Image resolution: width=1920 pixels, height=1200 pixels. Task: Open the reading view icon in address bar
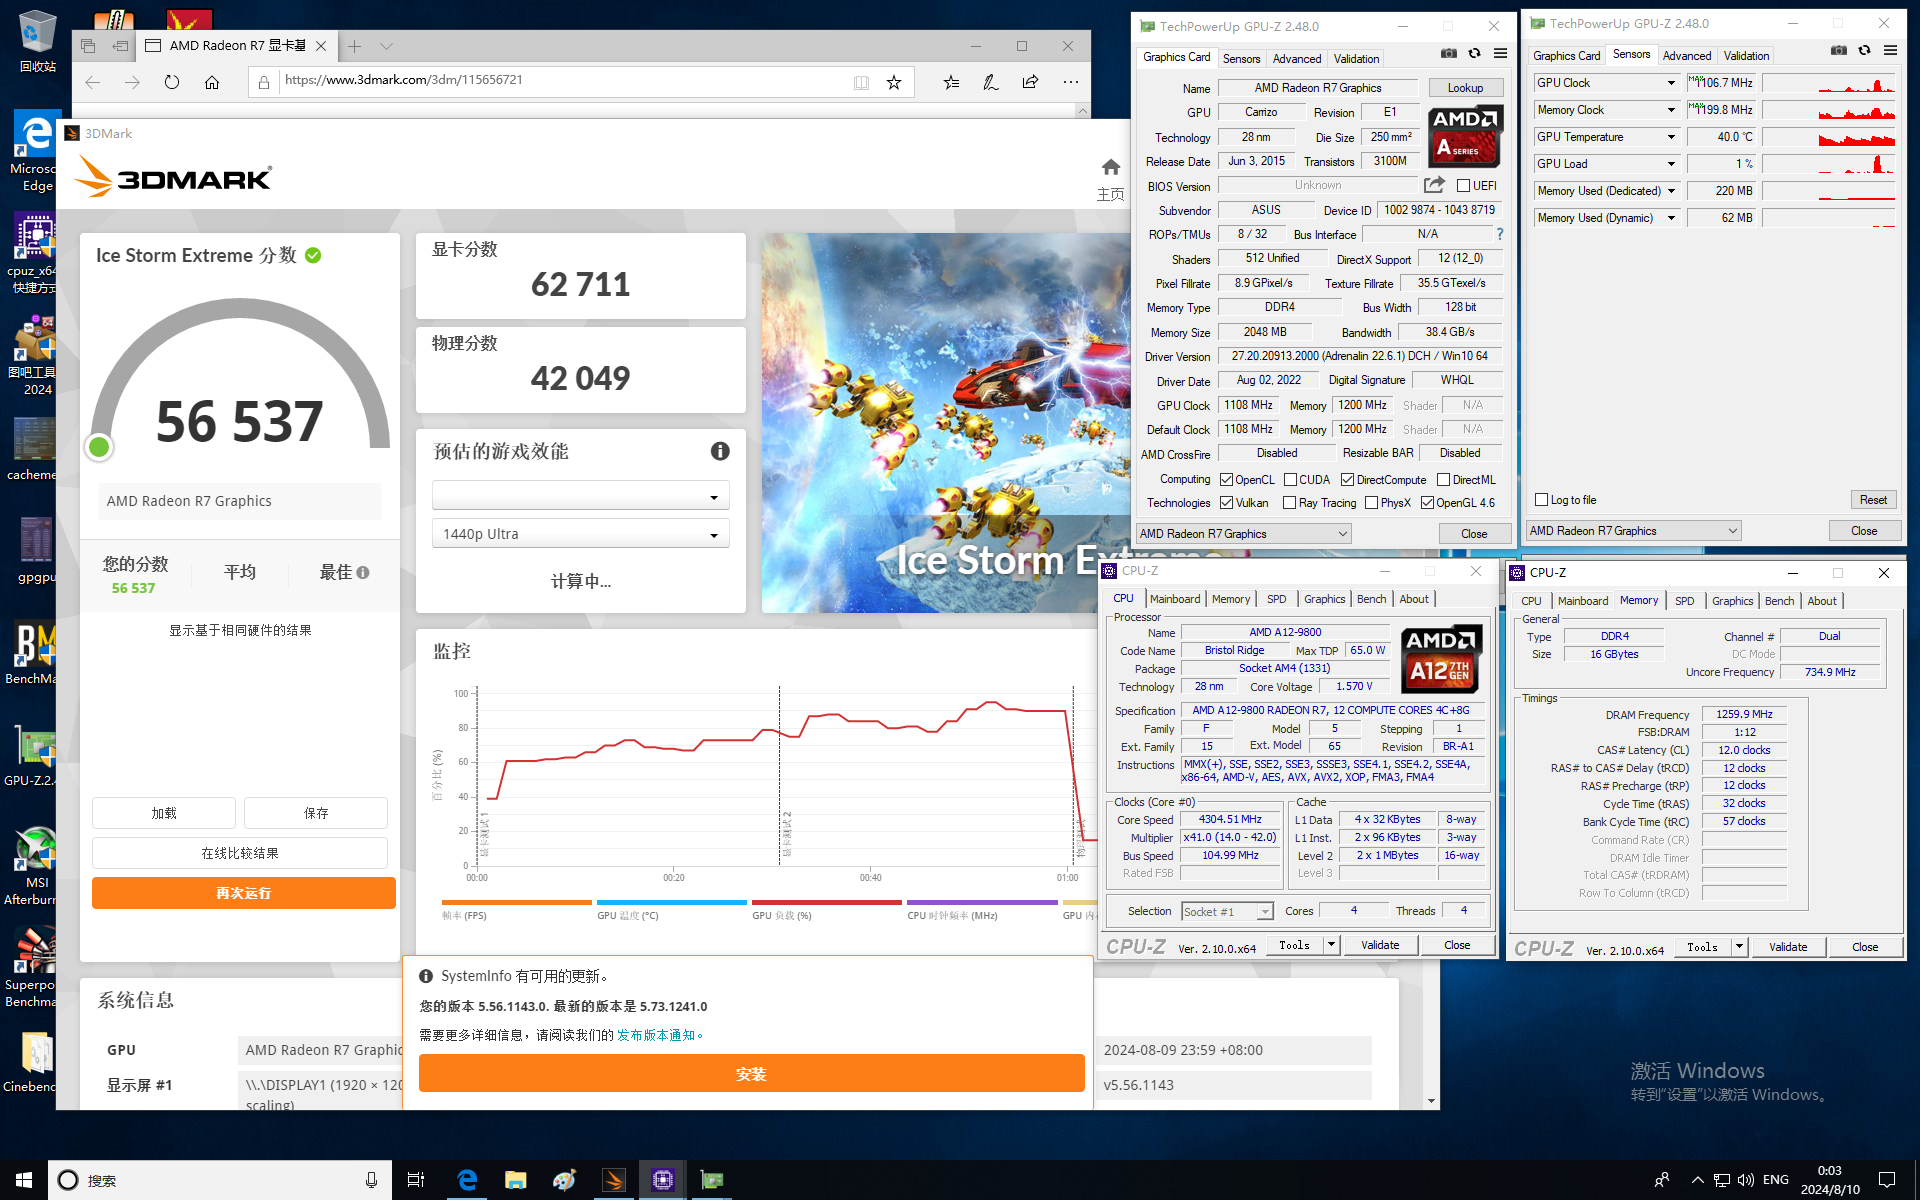coord(861,82)
